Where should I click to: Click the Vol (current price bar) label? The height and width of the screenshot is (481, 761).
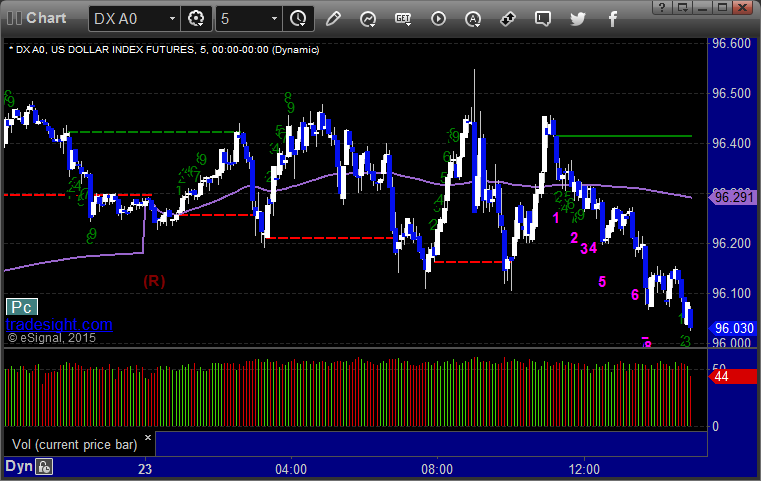[75, 445]
